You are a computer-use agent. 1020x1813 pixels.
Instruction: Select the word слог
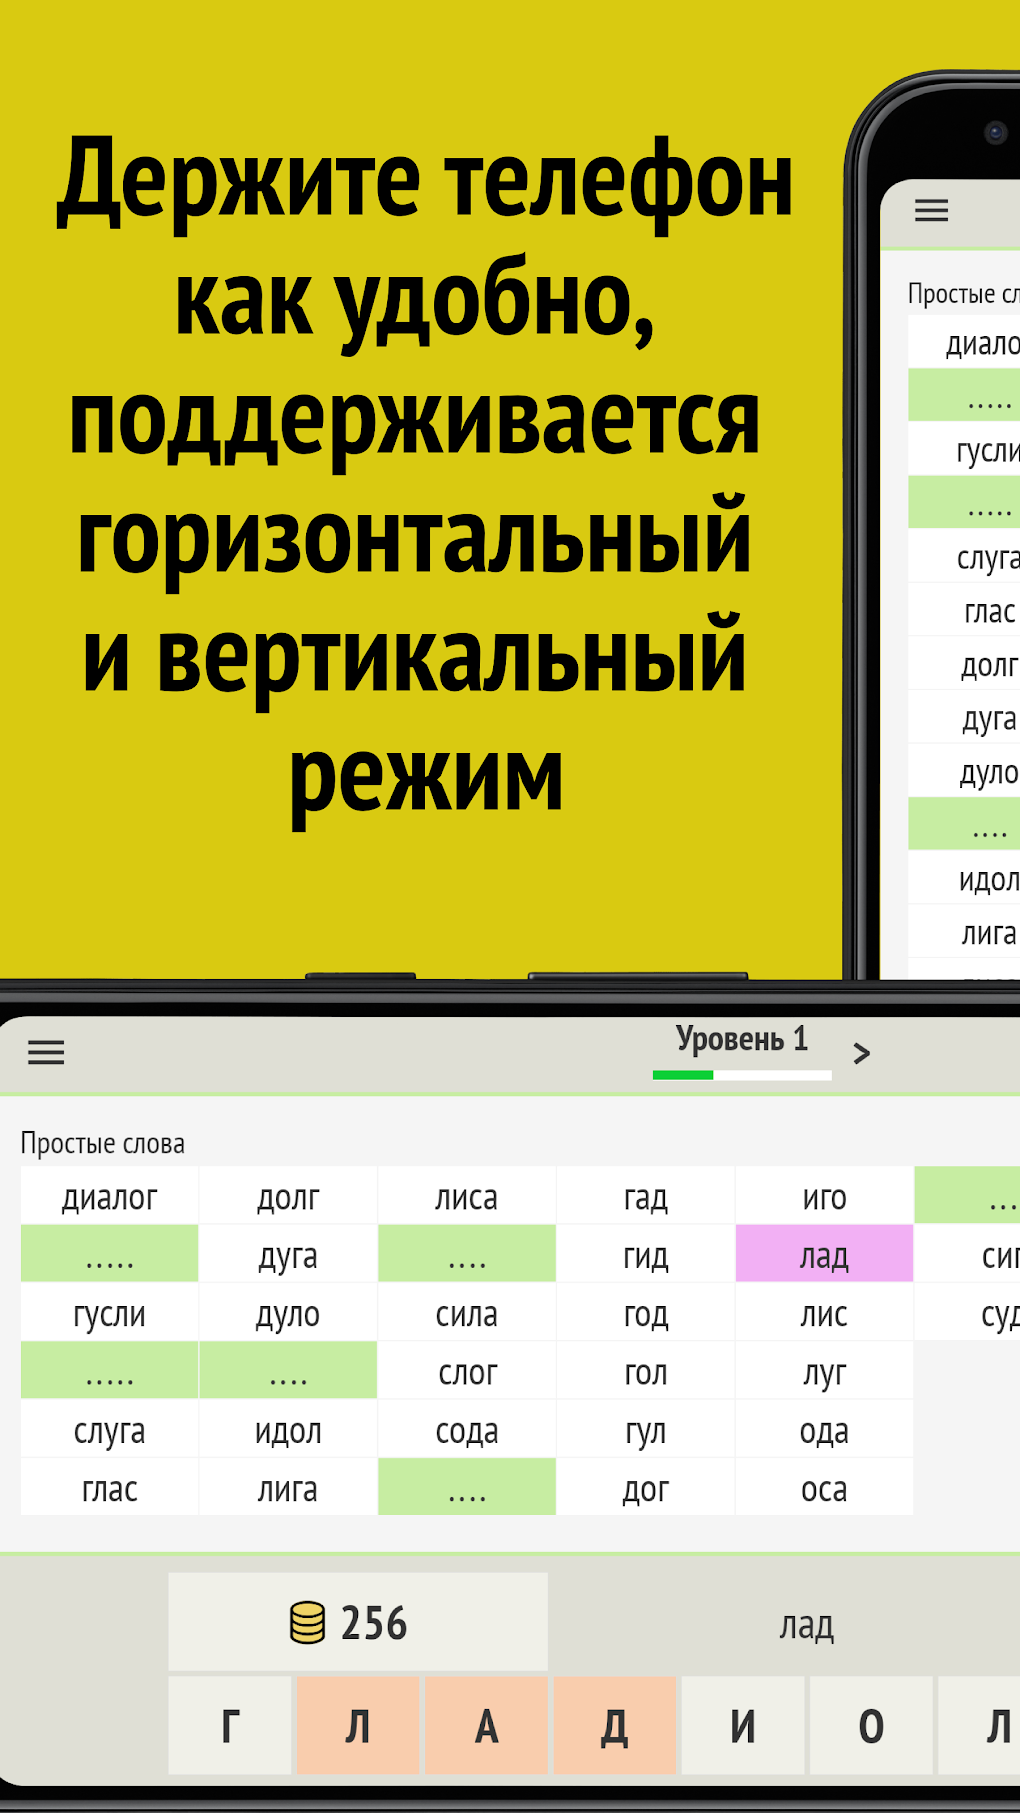467,1371
